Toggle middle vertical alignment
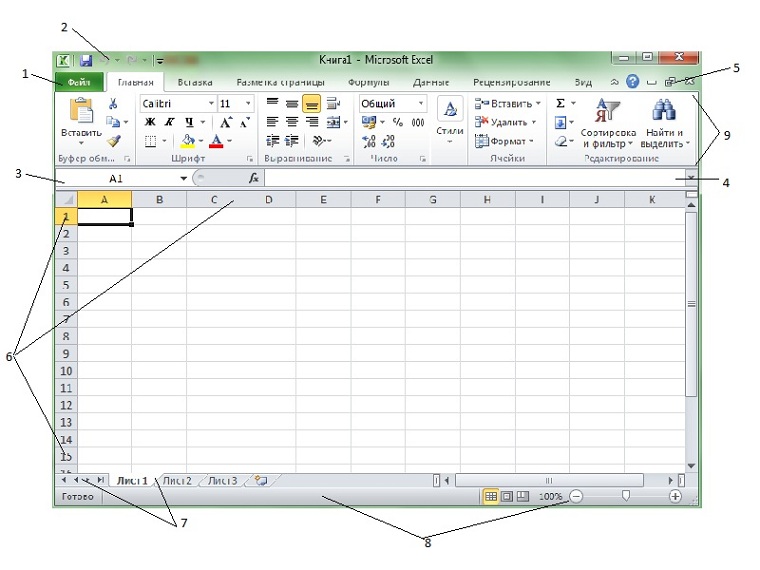760x570 pixels. 292,103
